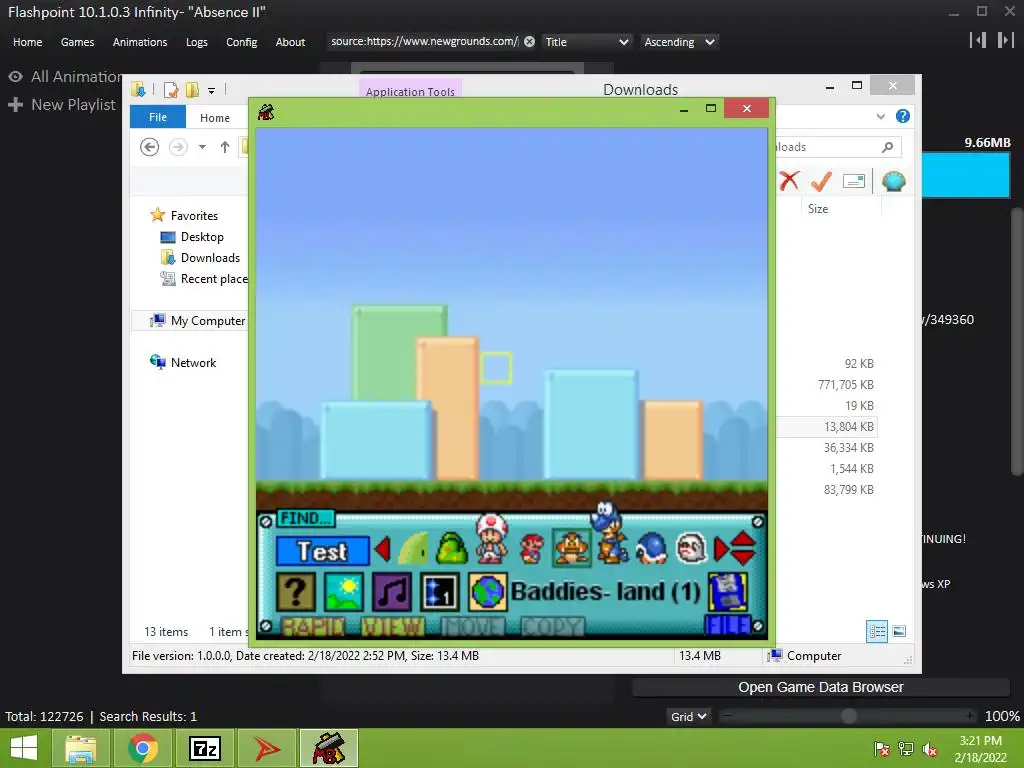
Task: Toggle the Flashpoint left sidebar icon
Action: pyautogui.click(x=978, y=40)
